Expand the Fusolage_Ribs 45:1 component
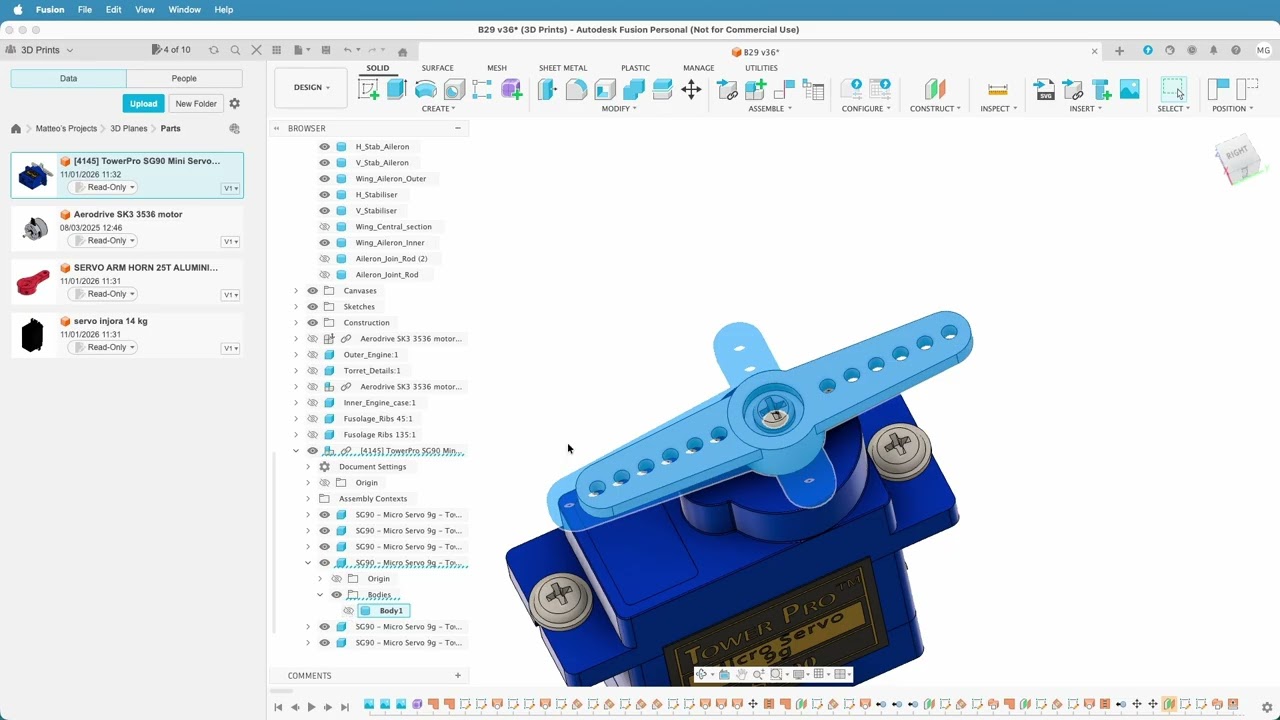This screenshot has width=1280, height=720. coord(296,419)
